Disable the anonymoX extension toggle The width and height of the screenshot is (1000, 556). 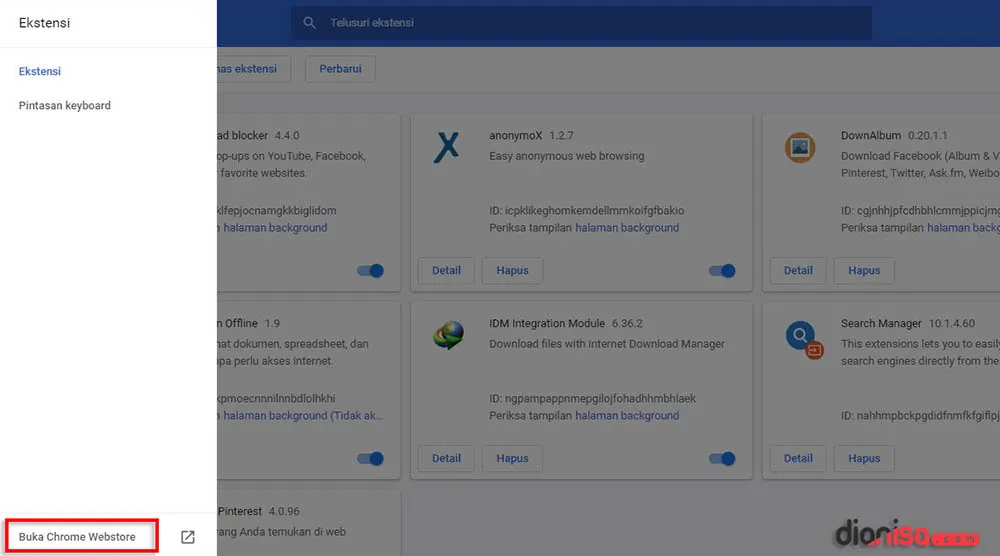click(722, 271)
